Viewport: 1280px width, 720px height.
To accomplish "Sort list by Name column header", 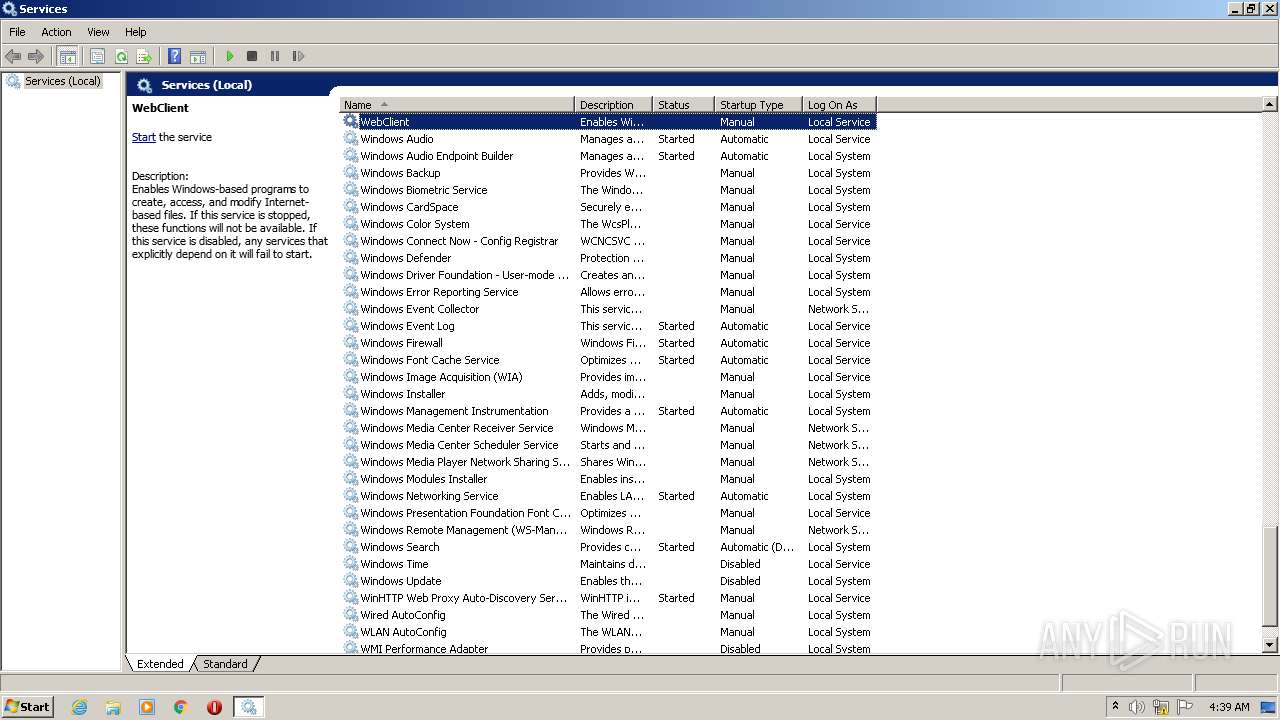I will click(457, 104).
